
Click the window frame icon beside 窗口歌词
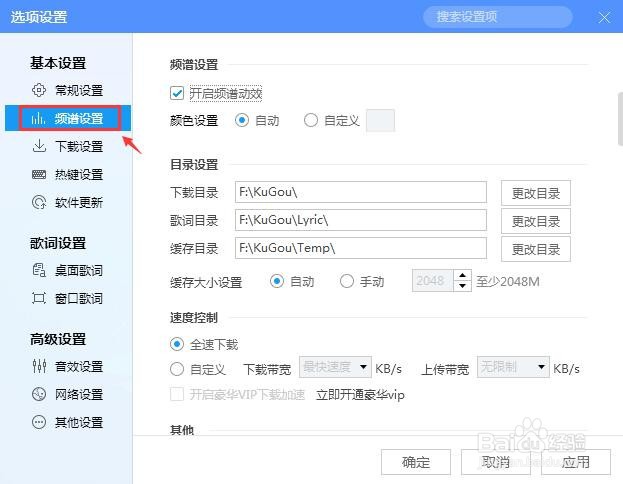(39, 298)
